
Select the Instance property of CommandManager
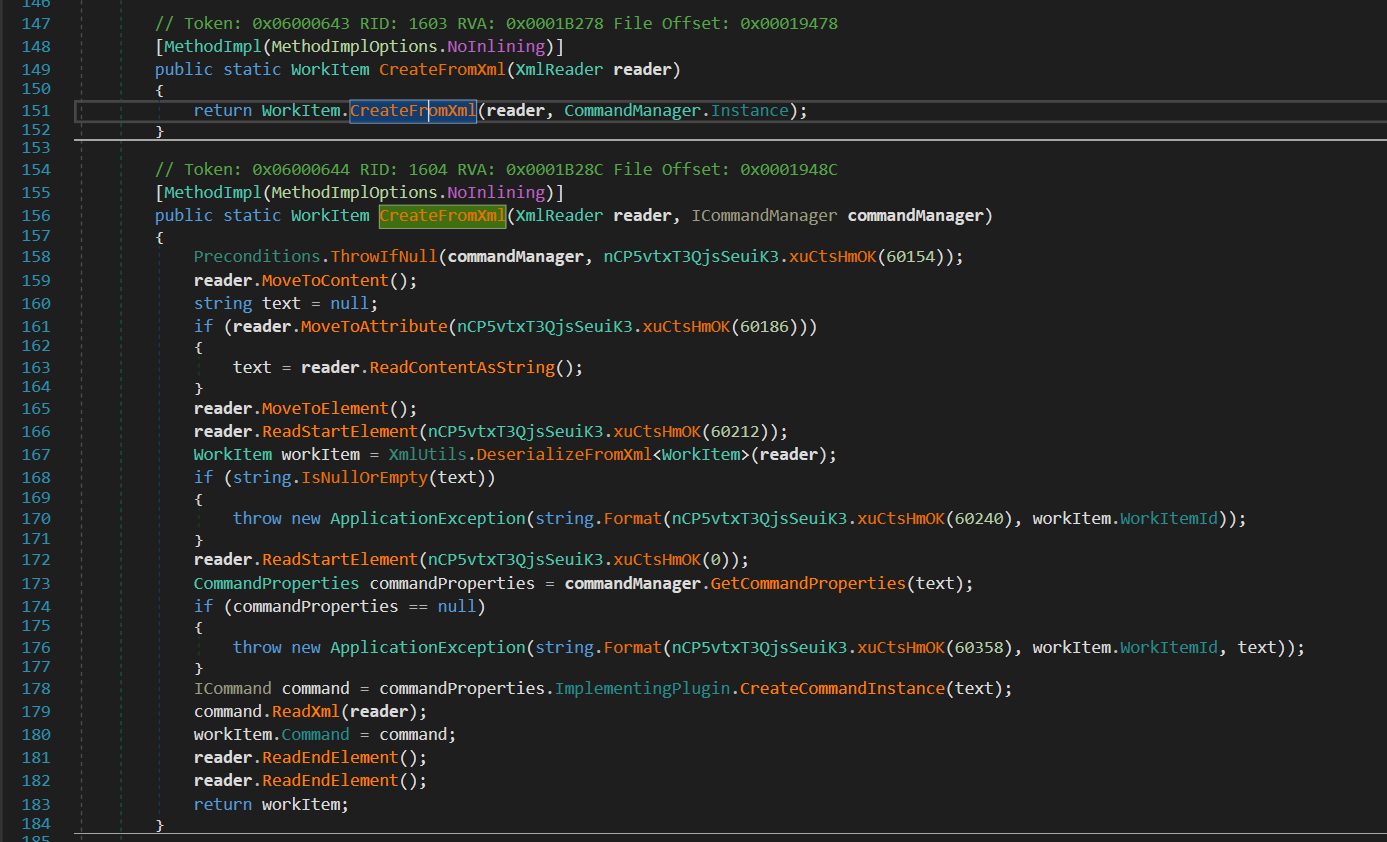coord(749,111)
